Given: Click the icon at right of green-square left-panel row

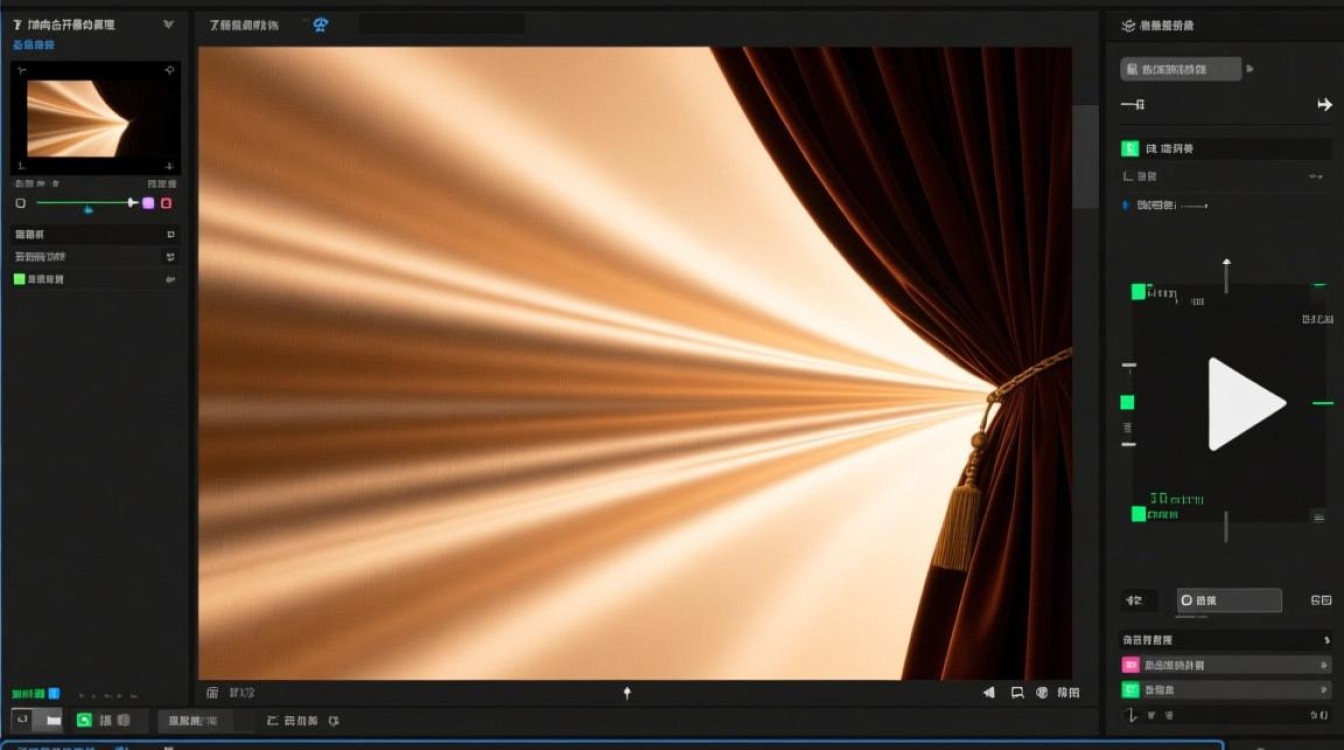Looking at the screenshot, I should [x=170, y=280].
